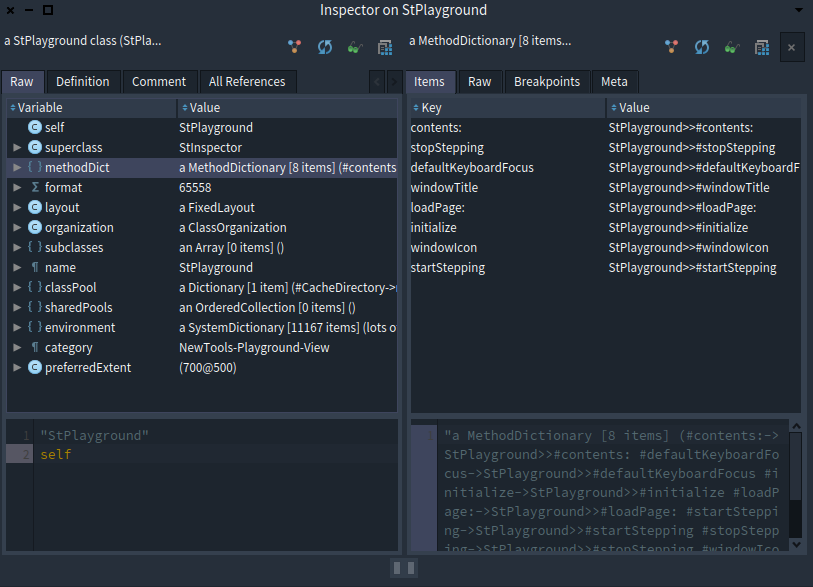Expand the category row

tap(17, 347)
